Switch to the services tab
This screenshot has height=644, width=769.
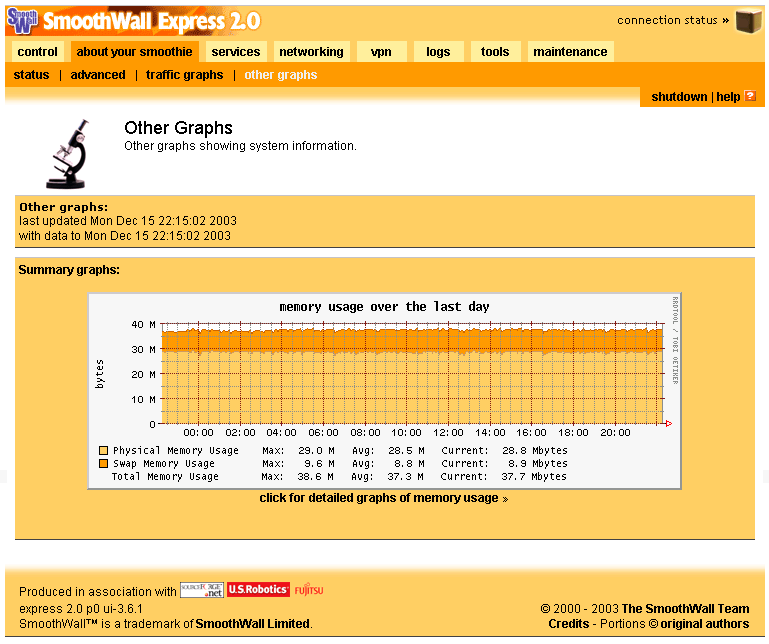point(236,52)
